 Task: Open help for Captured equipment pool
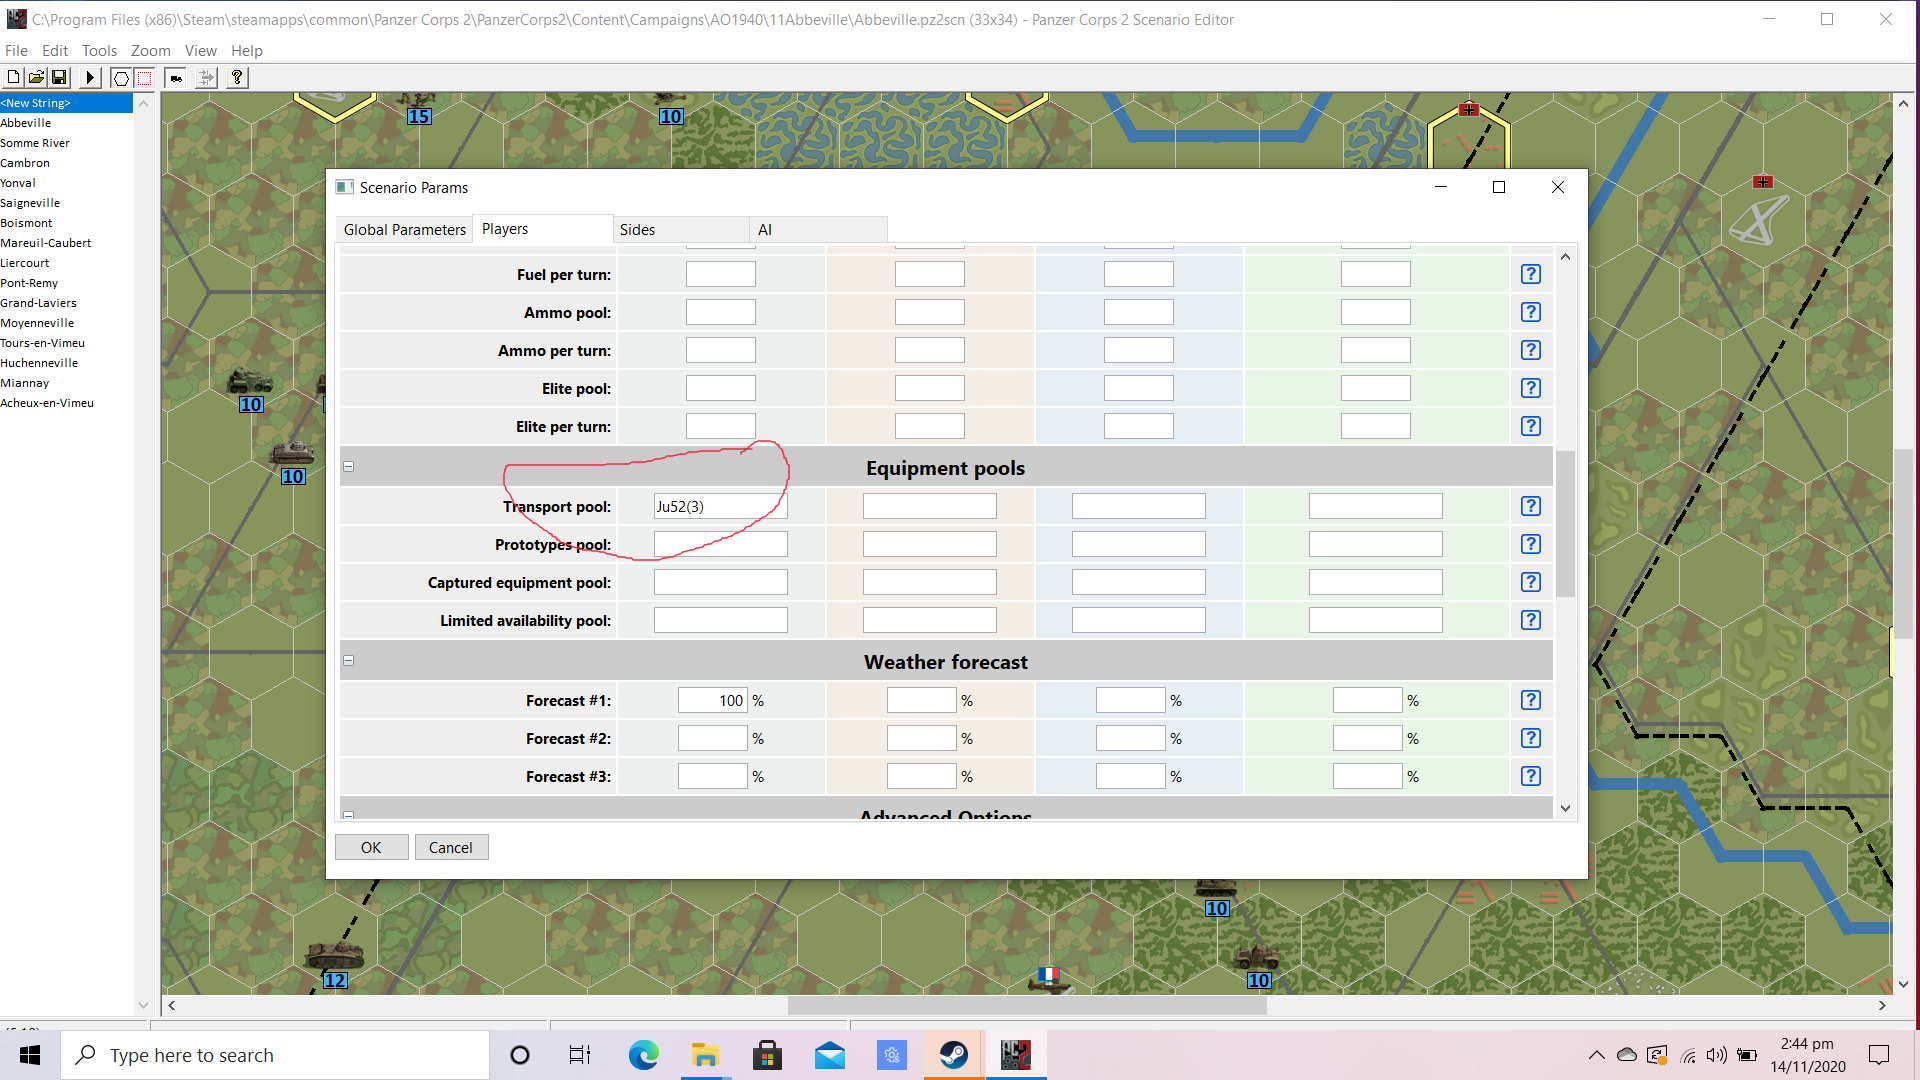1530,582
